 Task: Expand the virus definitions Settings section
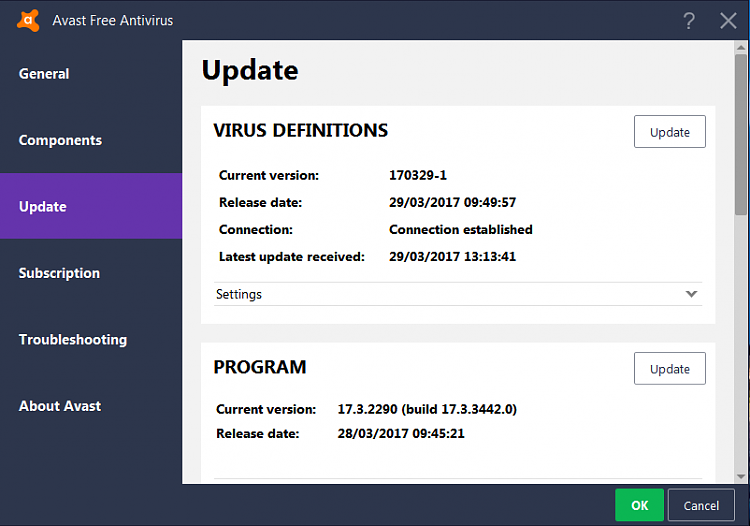(458, 294)
